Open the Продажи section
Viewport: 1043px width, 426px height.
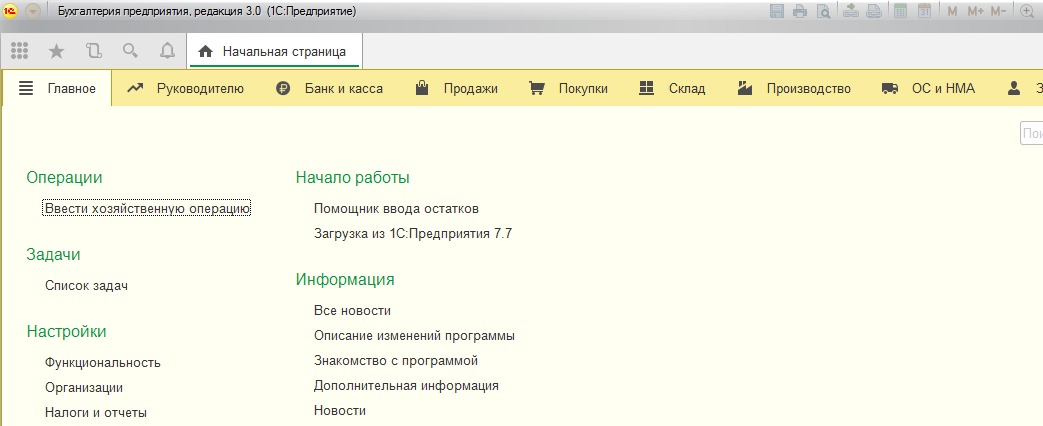[x=456, y=89]
